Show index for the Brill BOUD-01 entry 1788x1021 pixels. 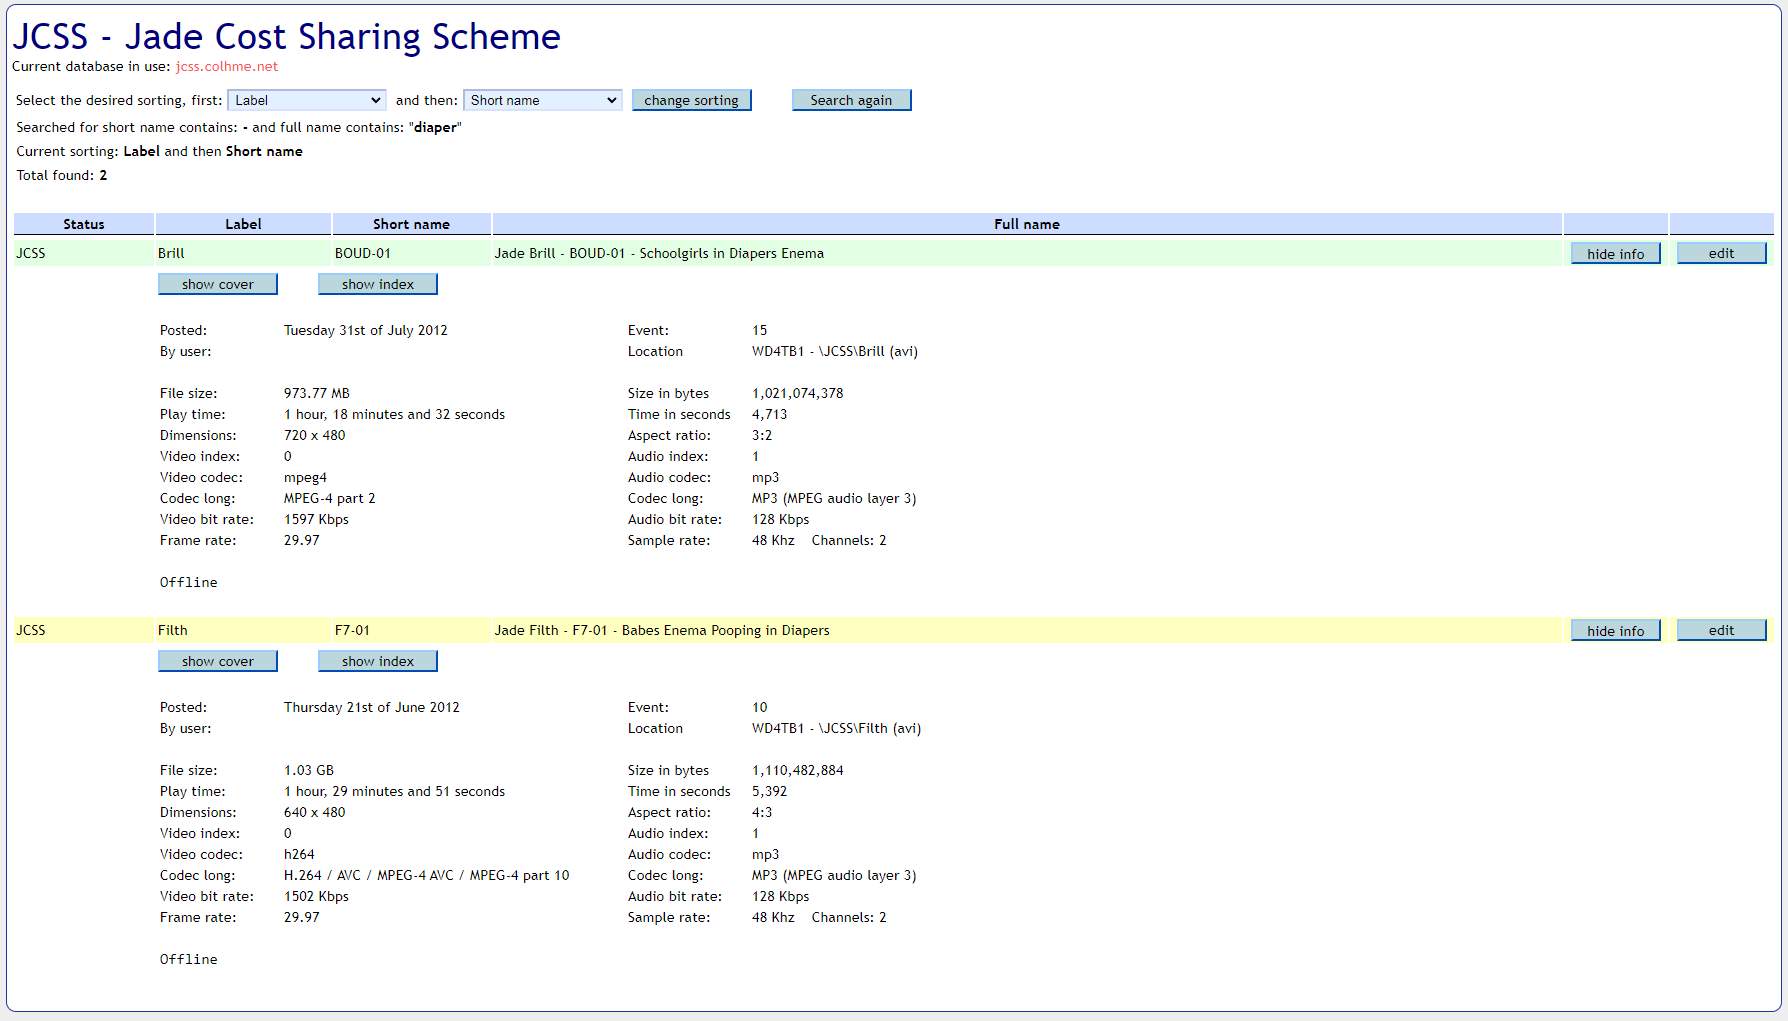click(x=377, y=285)
